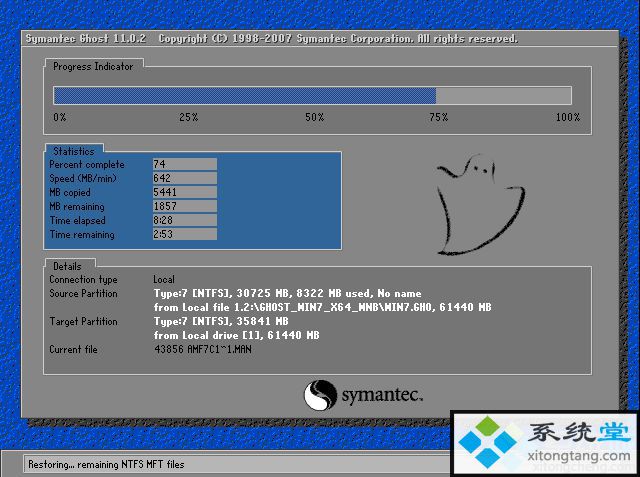Click the 'Current file' label

[x=73, y=350]
